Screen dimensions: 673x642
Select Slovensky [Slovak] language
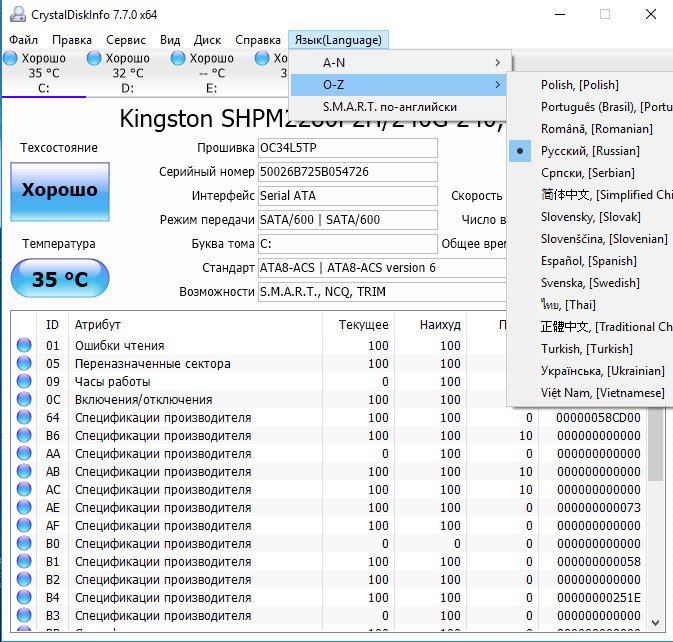[591, 217]
